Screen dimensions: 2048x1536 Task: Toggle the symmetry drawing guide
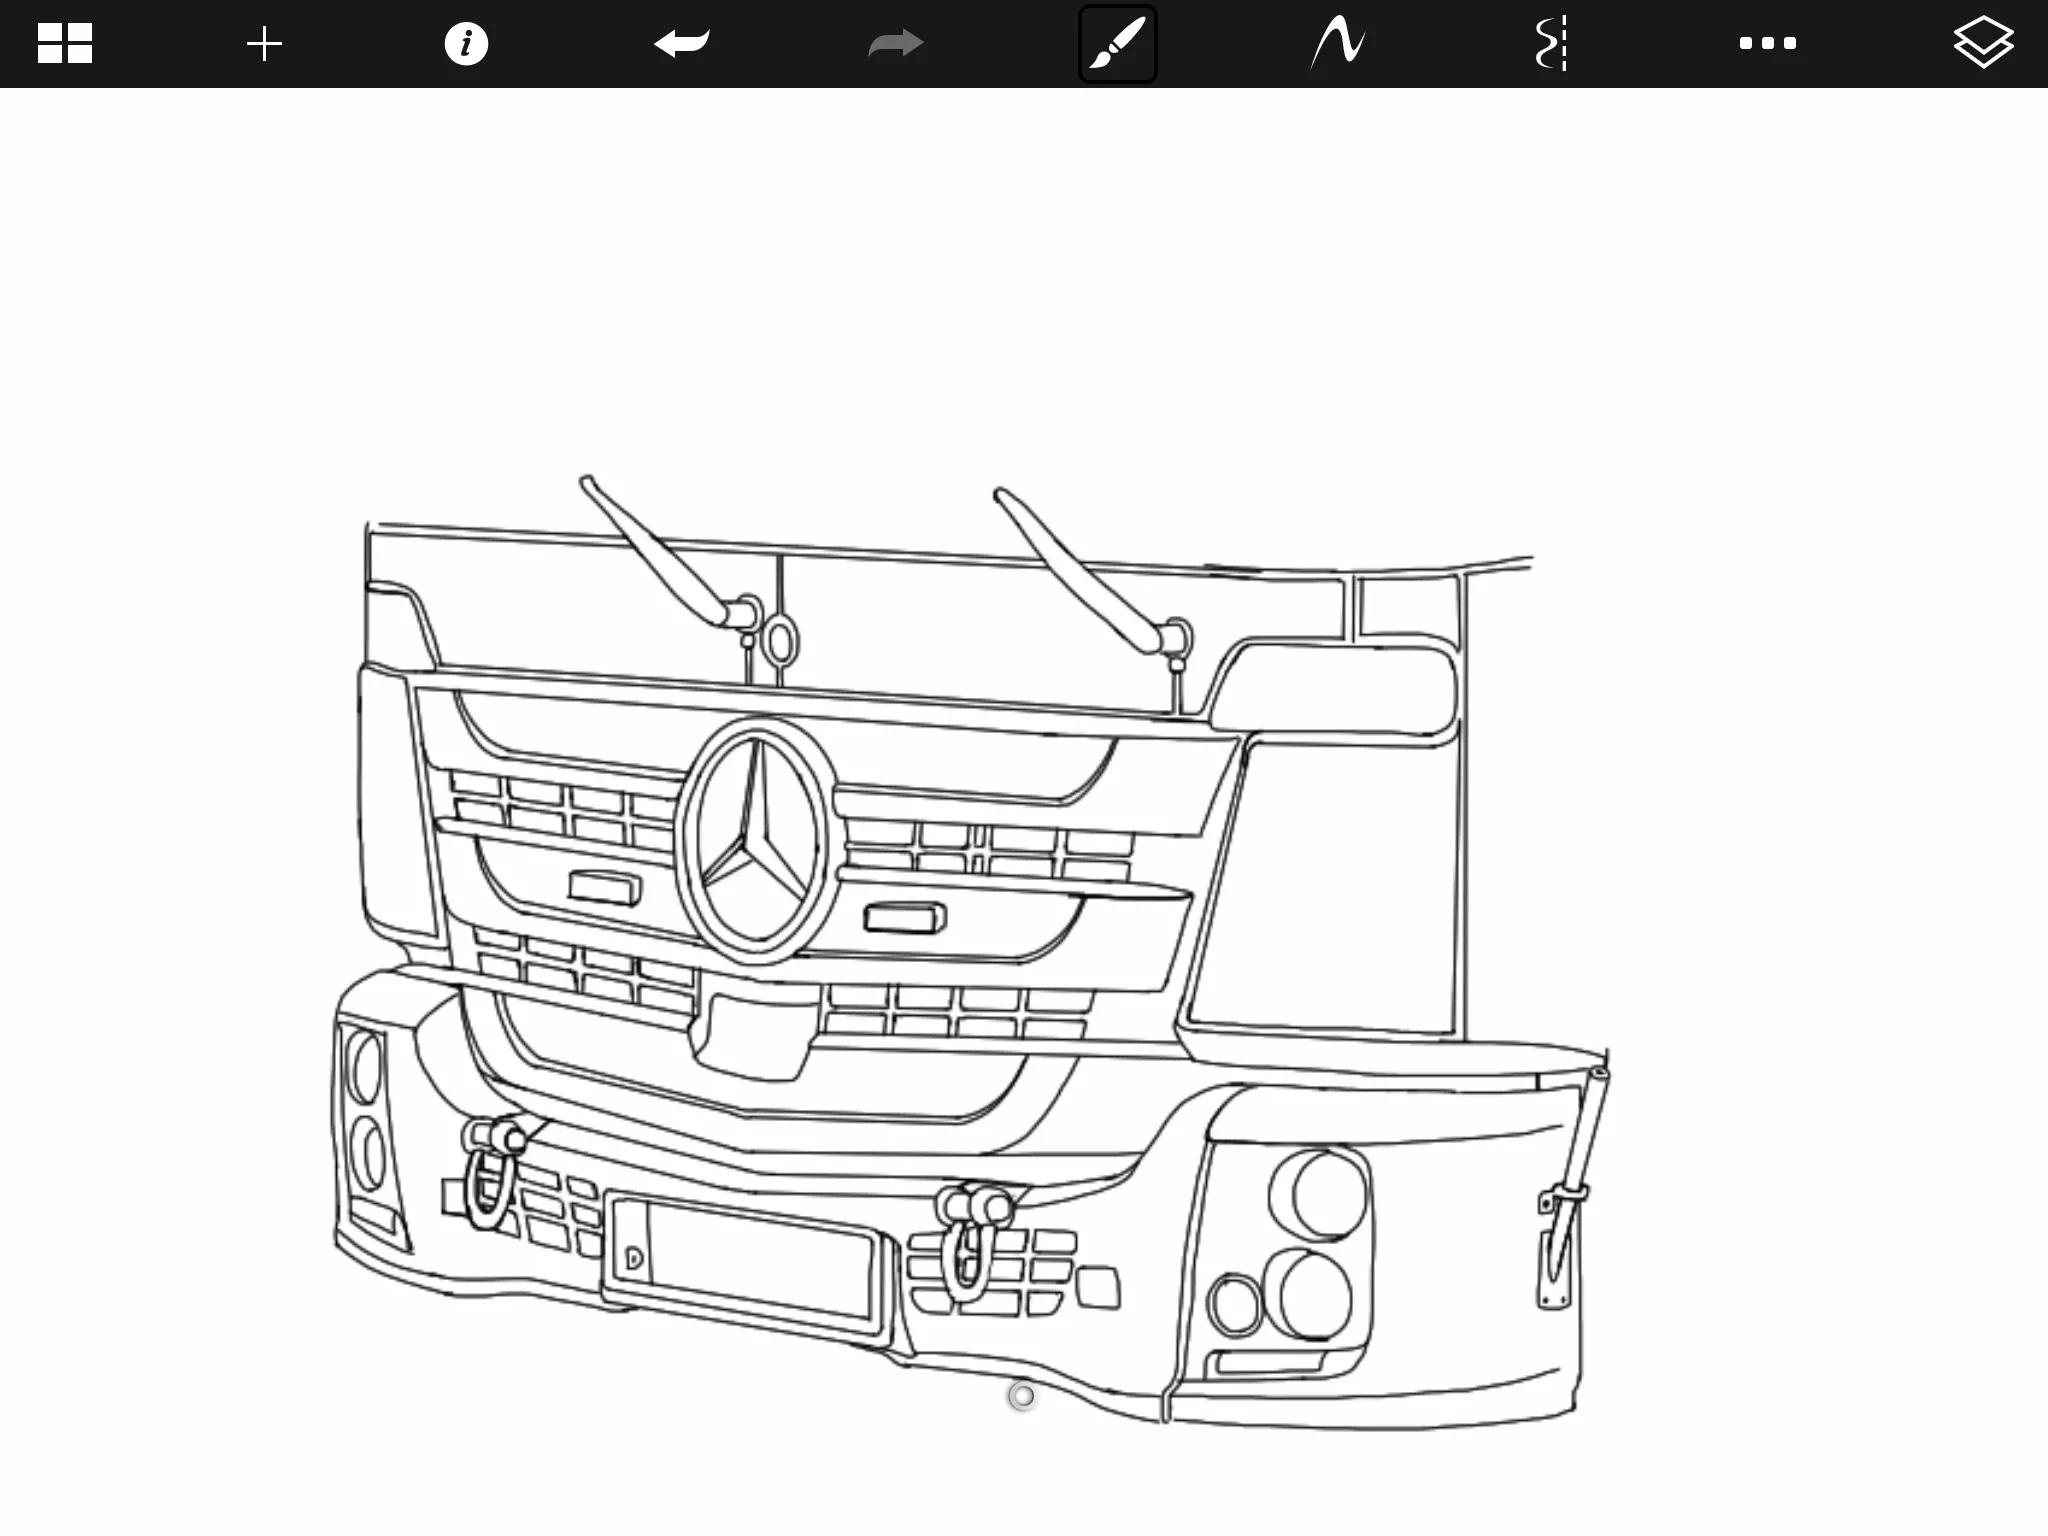point(1551,44)
